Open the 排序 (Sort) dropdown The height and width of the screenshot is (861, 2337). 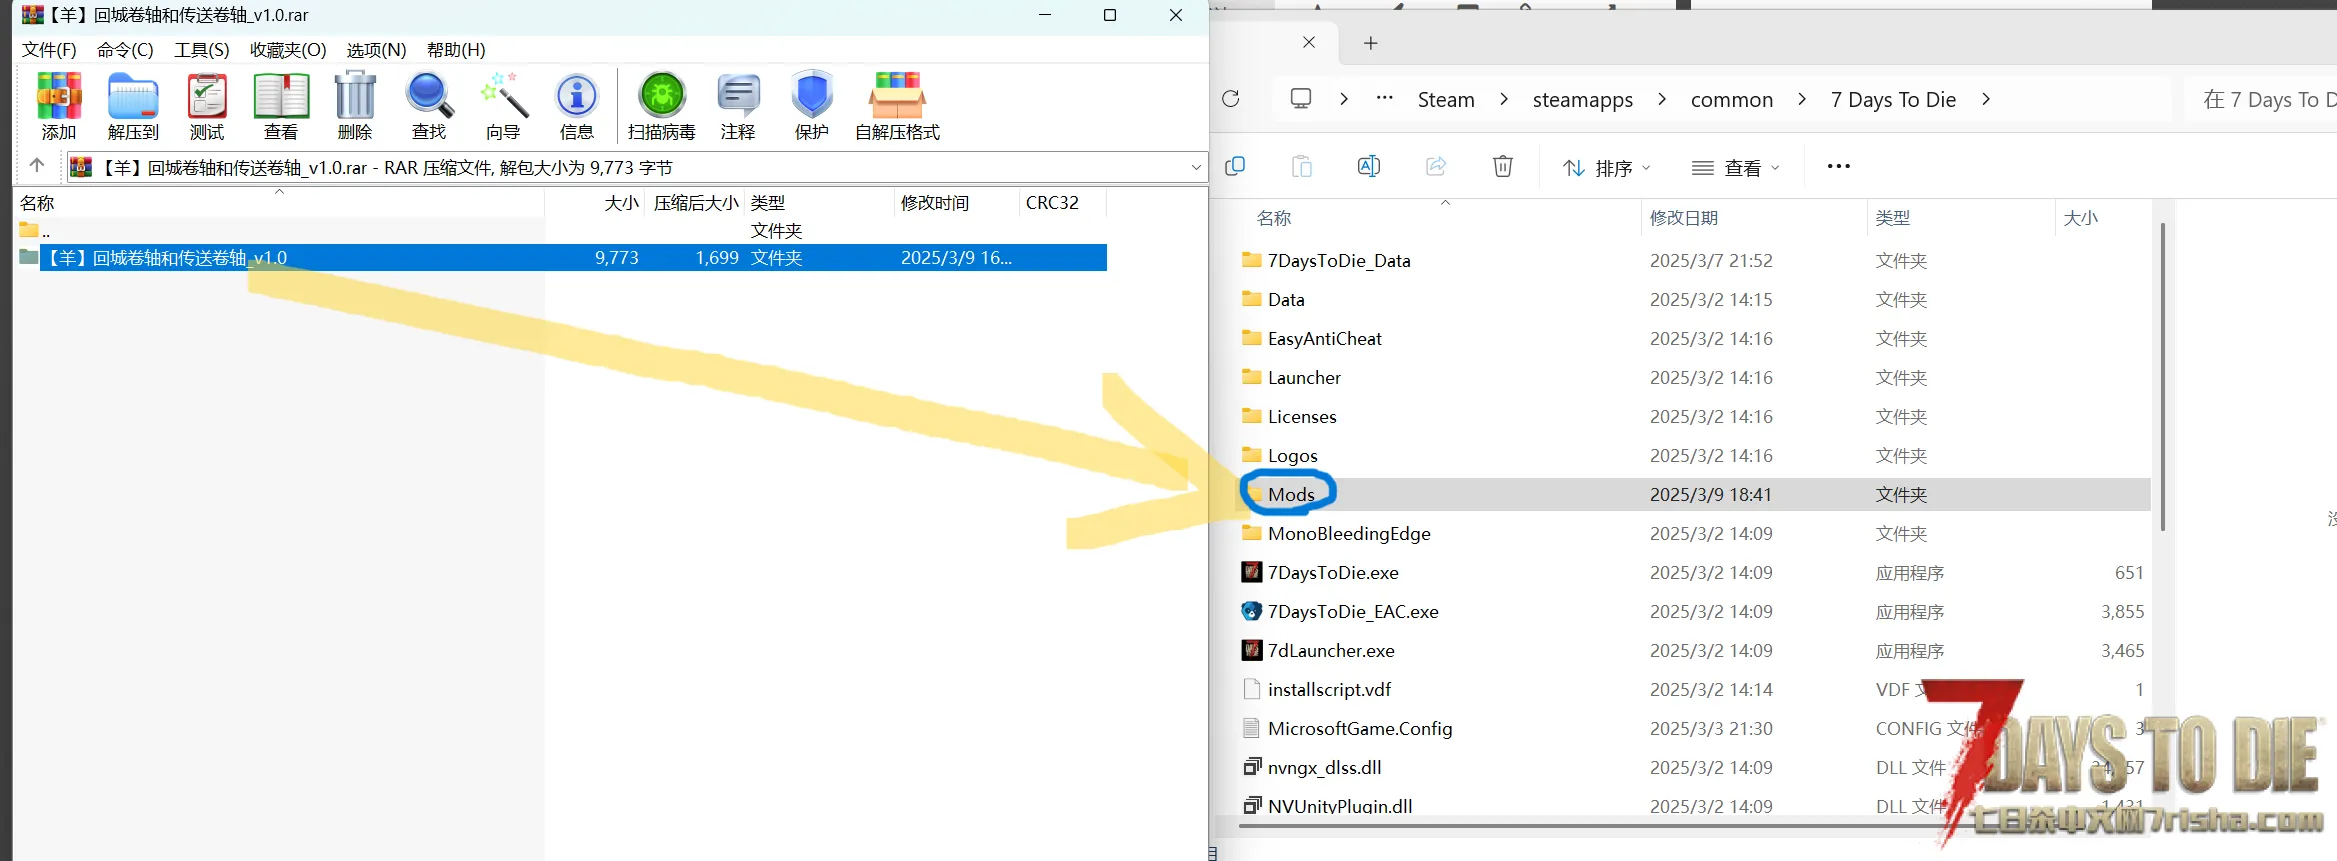pyautogui.click(x=1607, y=168)
